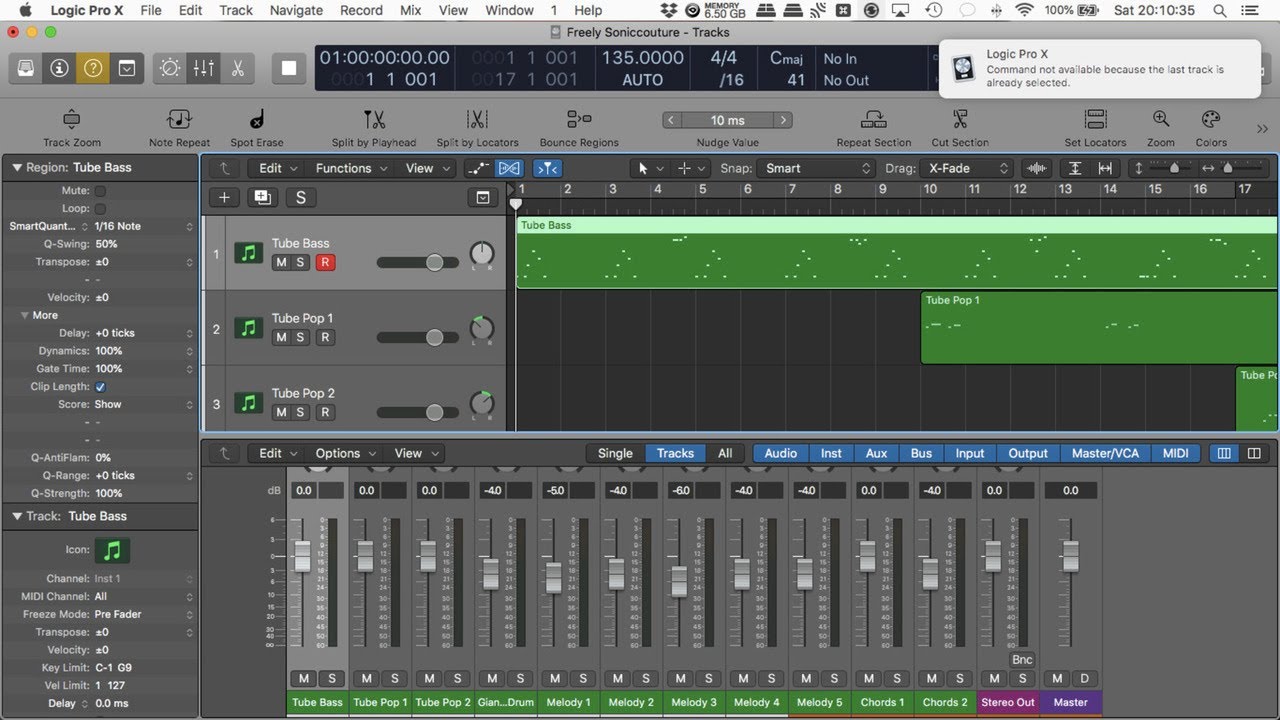
Task: Open the SmartQuantize 1/16 Note popup
Action: tap(143, 227)
